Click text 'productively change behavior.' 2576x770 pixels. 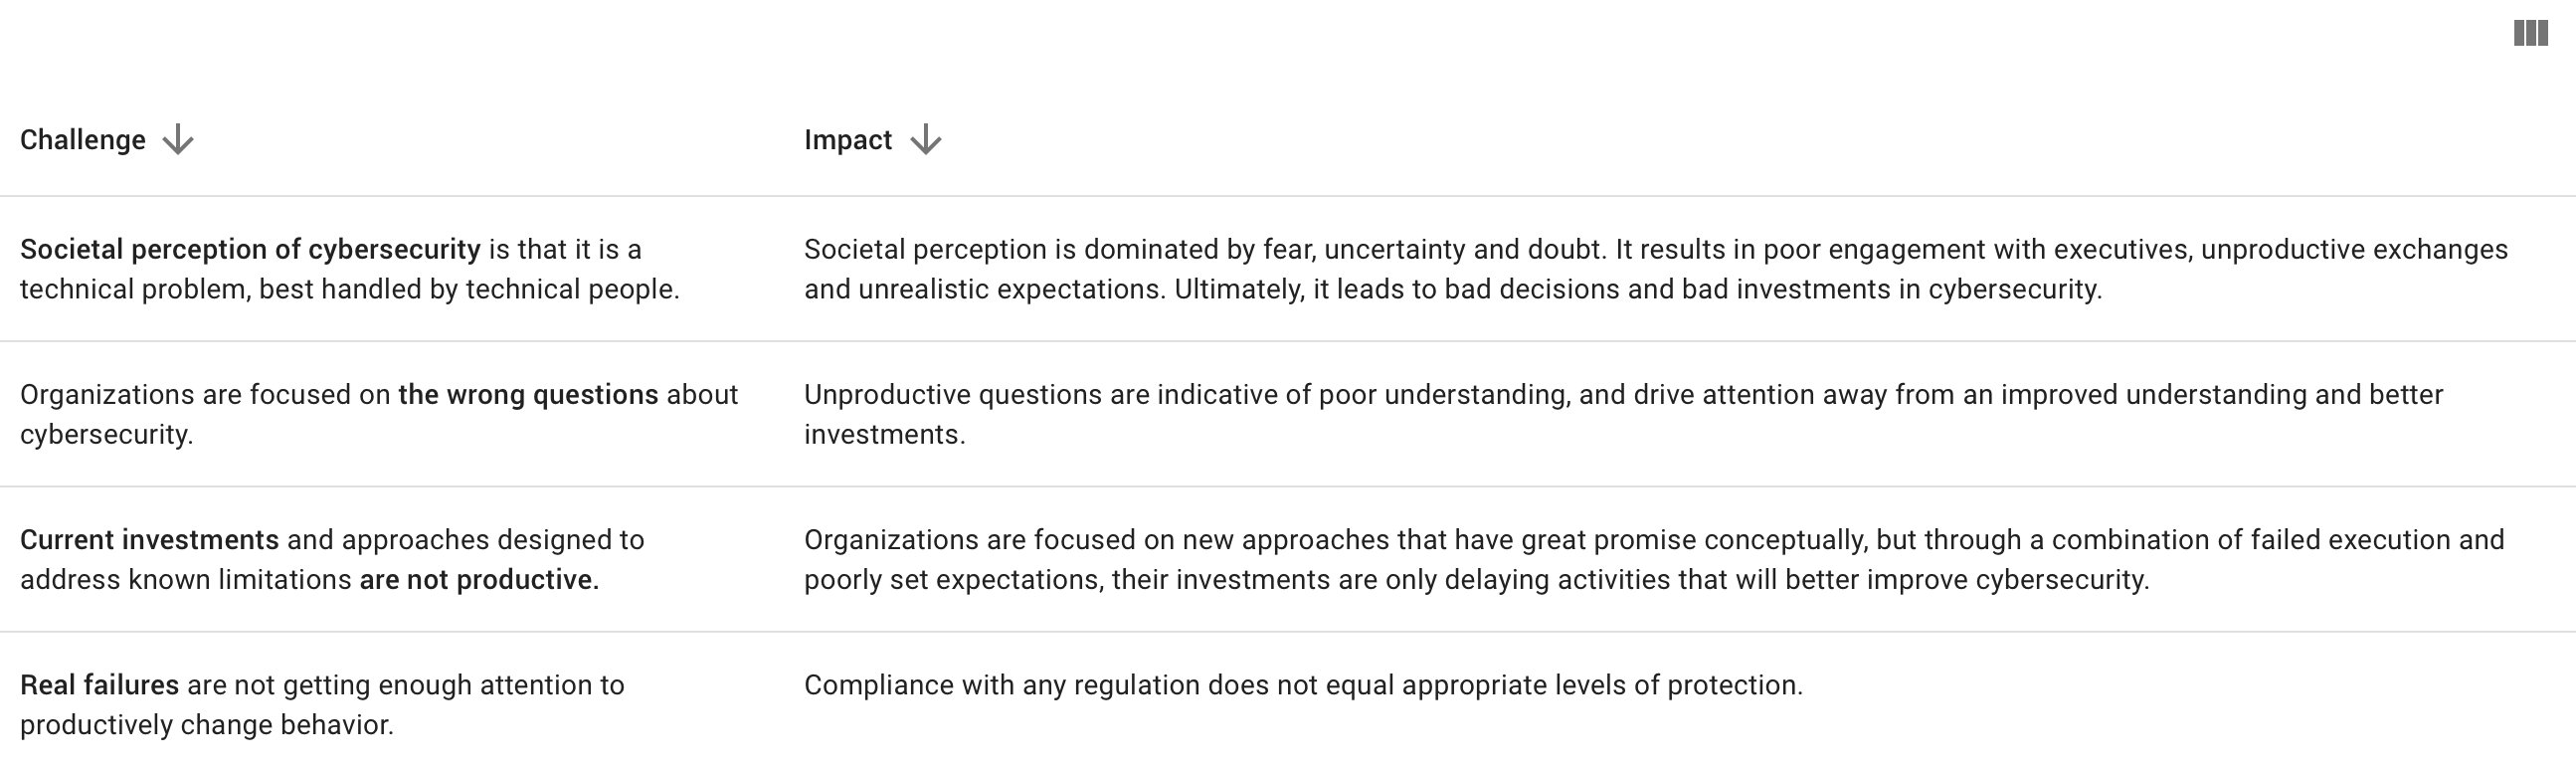pos(207,725)
